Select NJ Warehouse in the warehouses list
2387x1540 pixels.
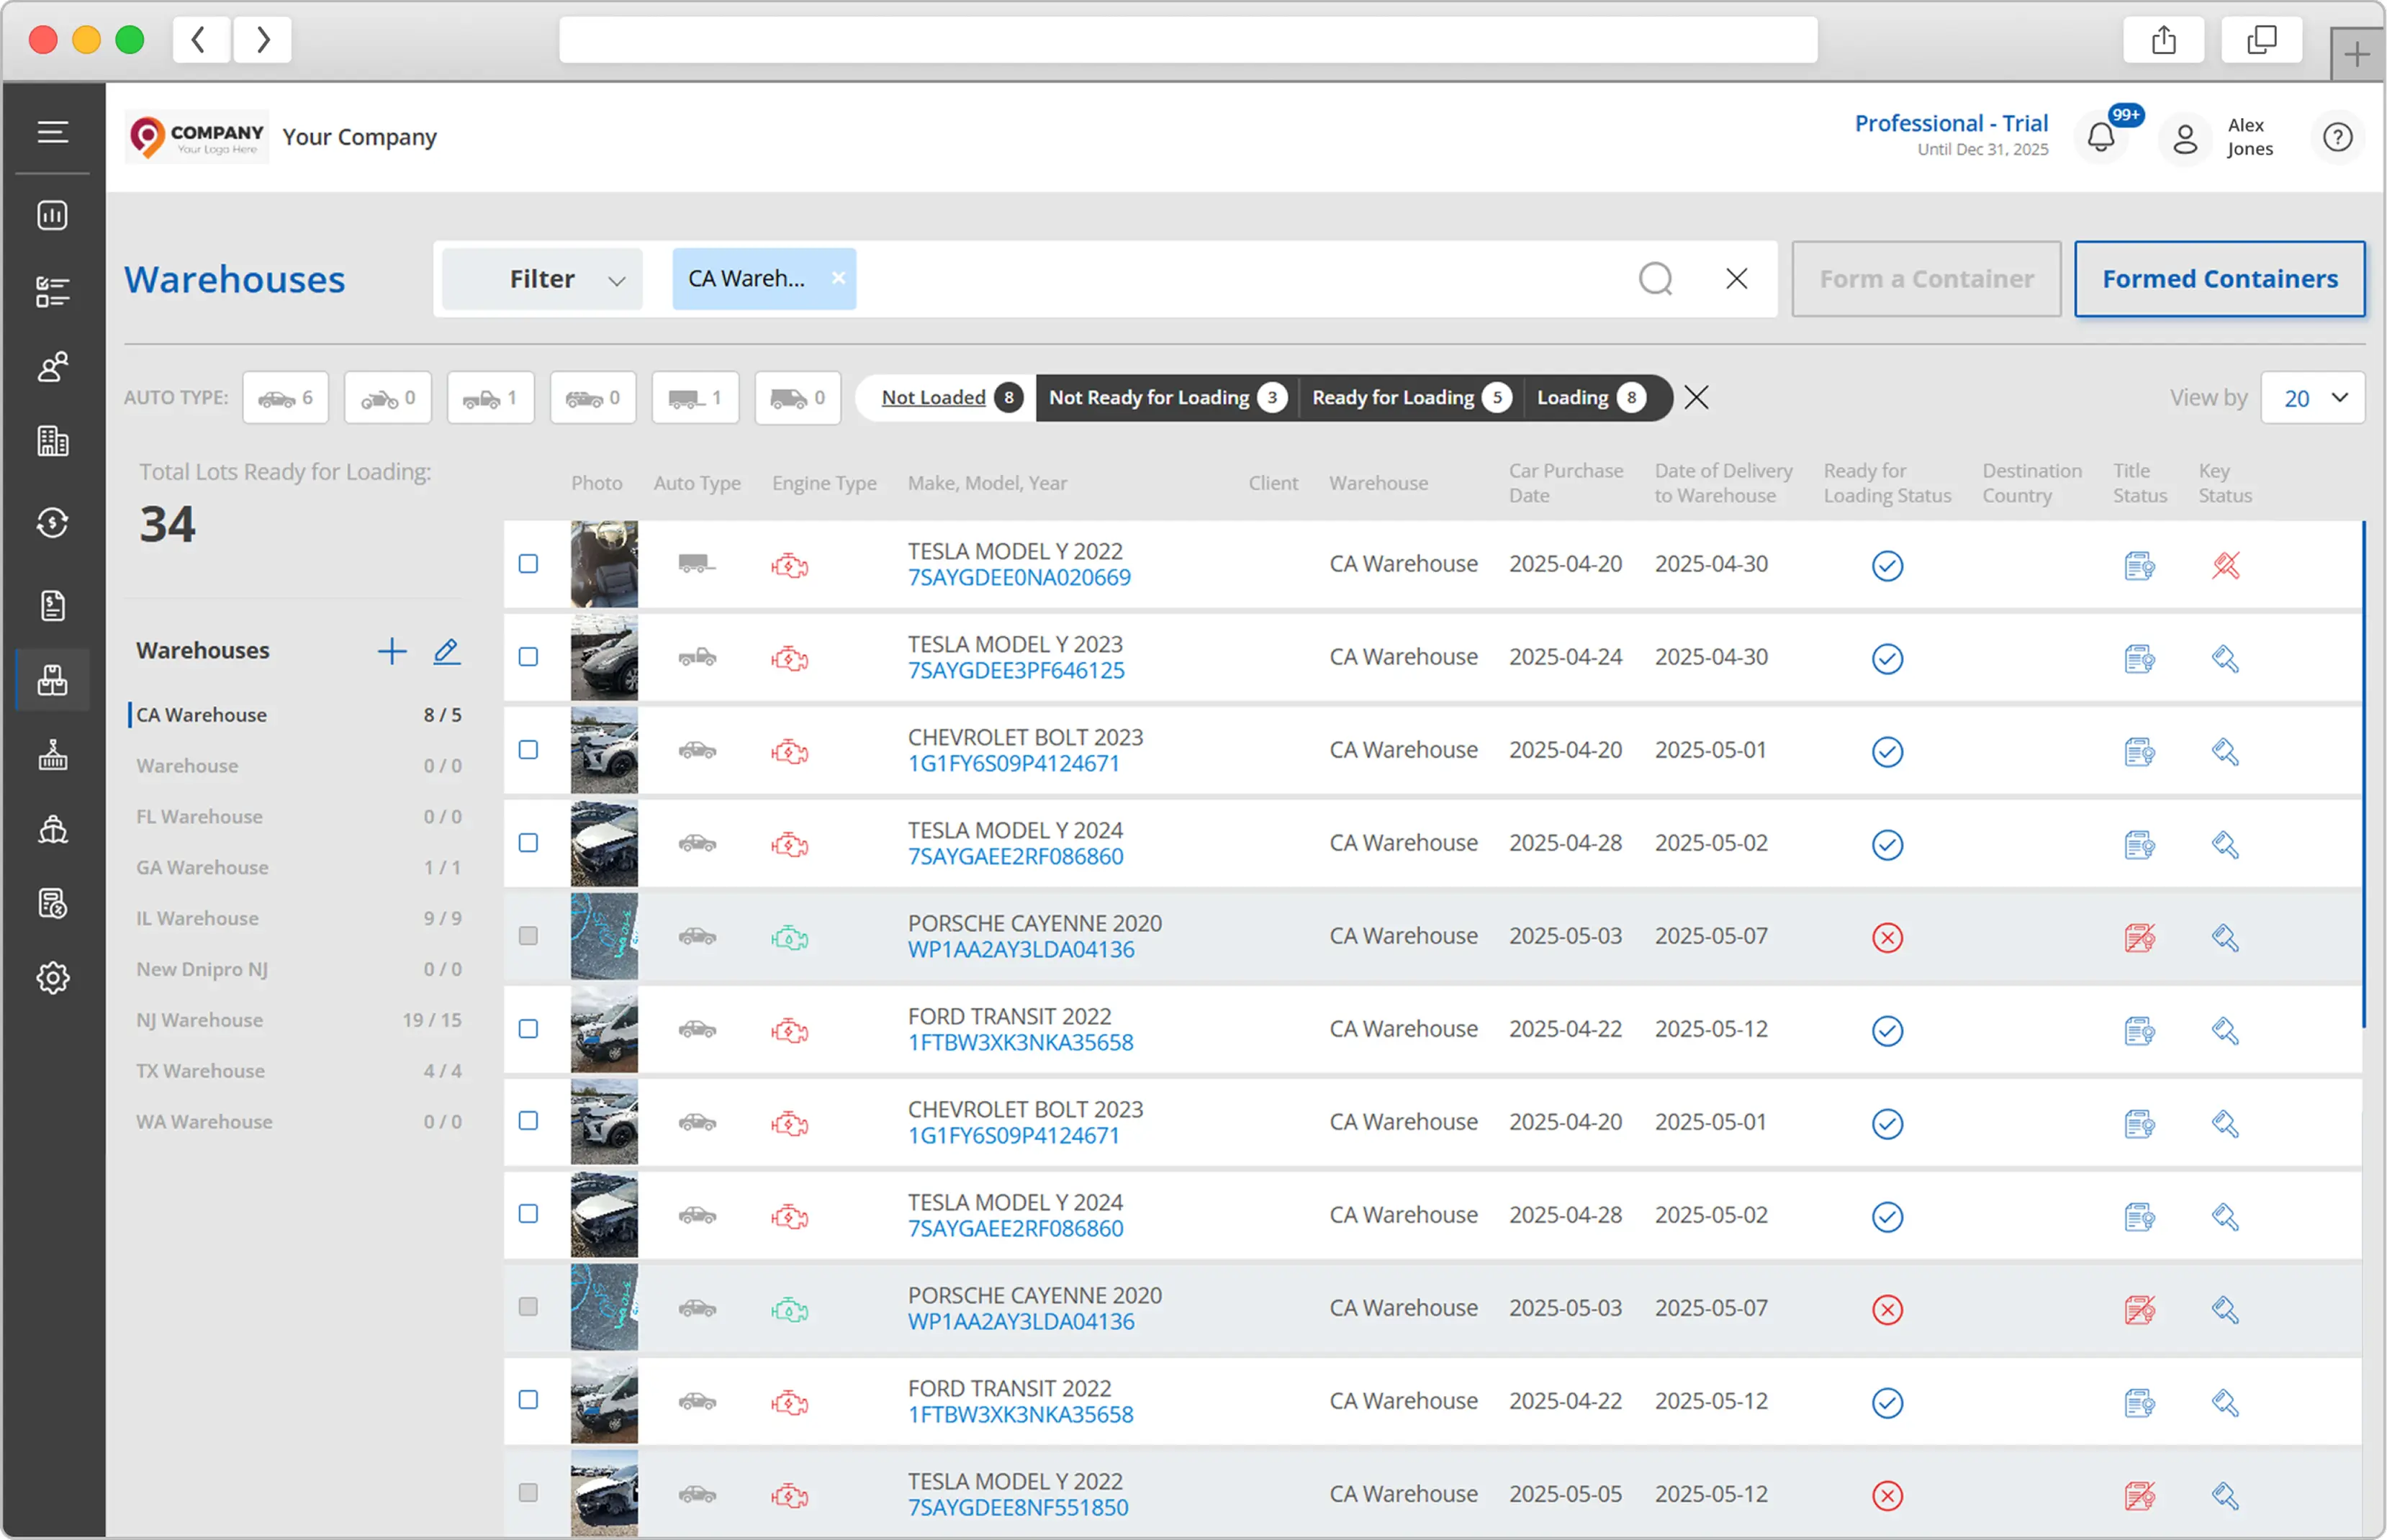[x=299, y=1020]
